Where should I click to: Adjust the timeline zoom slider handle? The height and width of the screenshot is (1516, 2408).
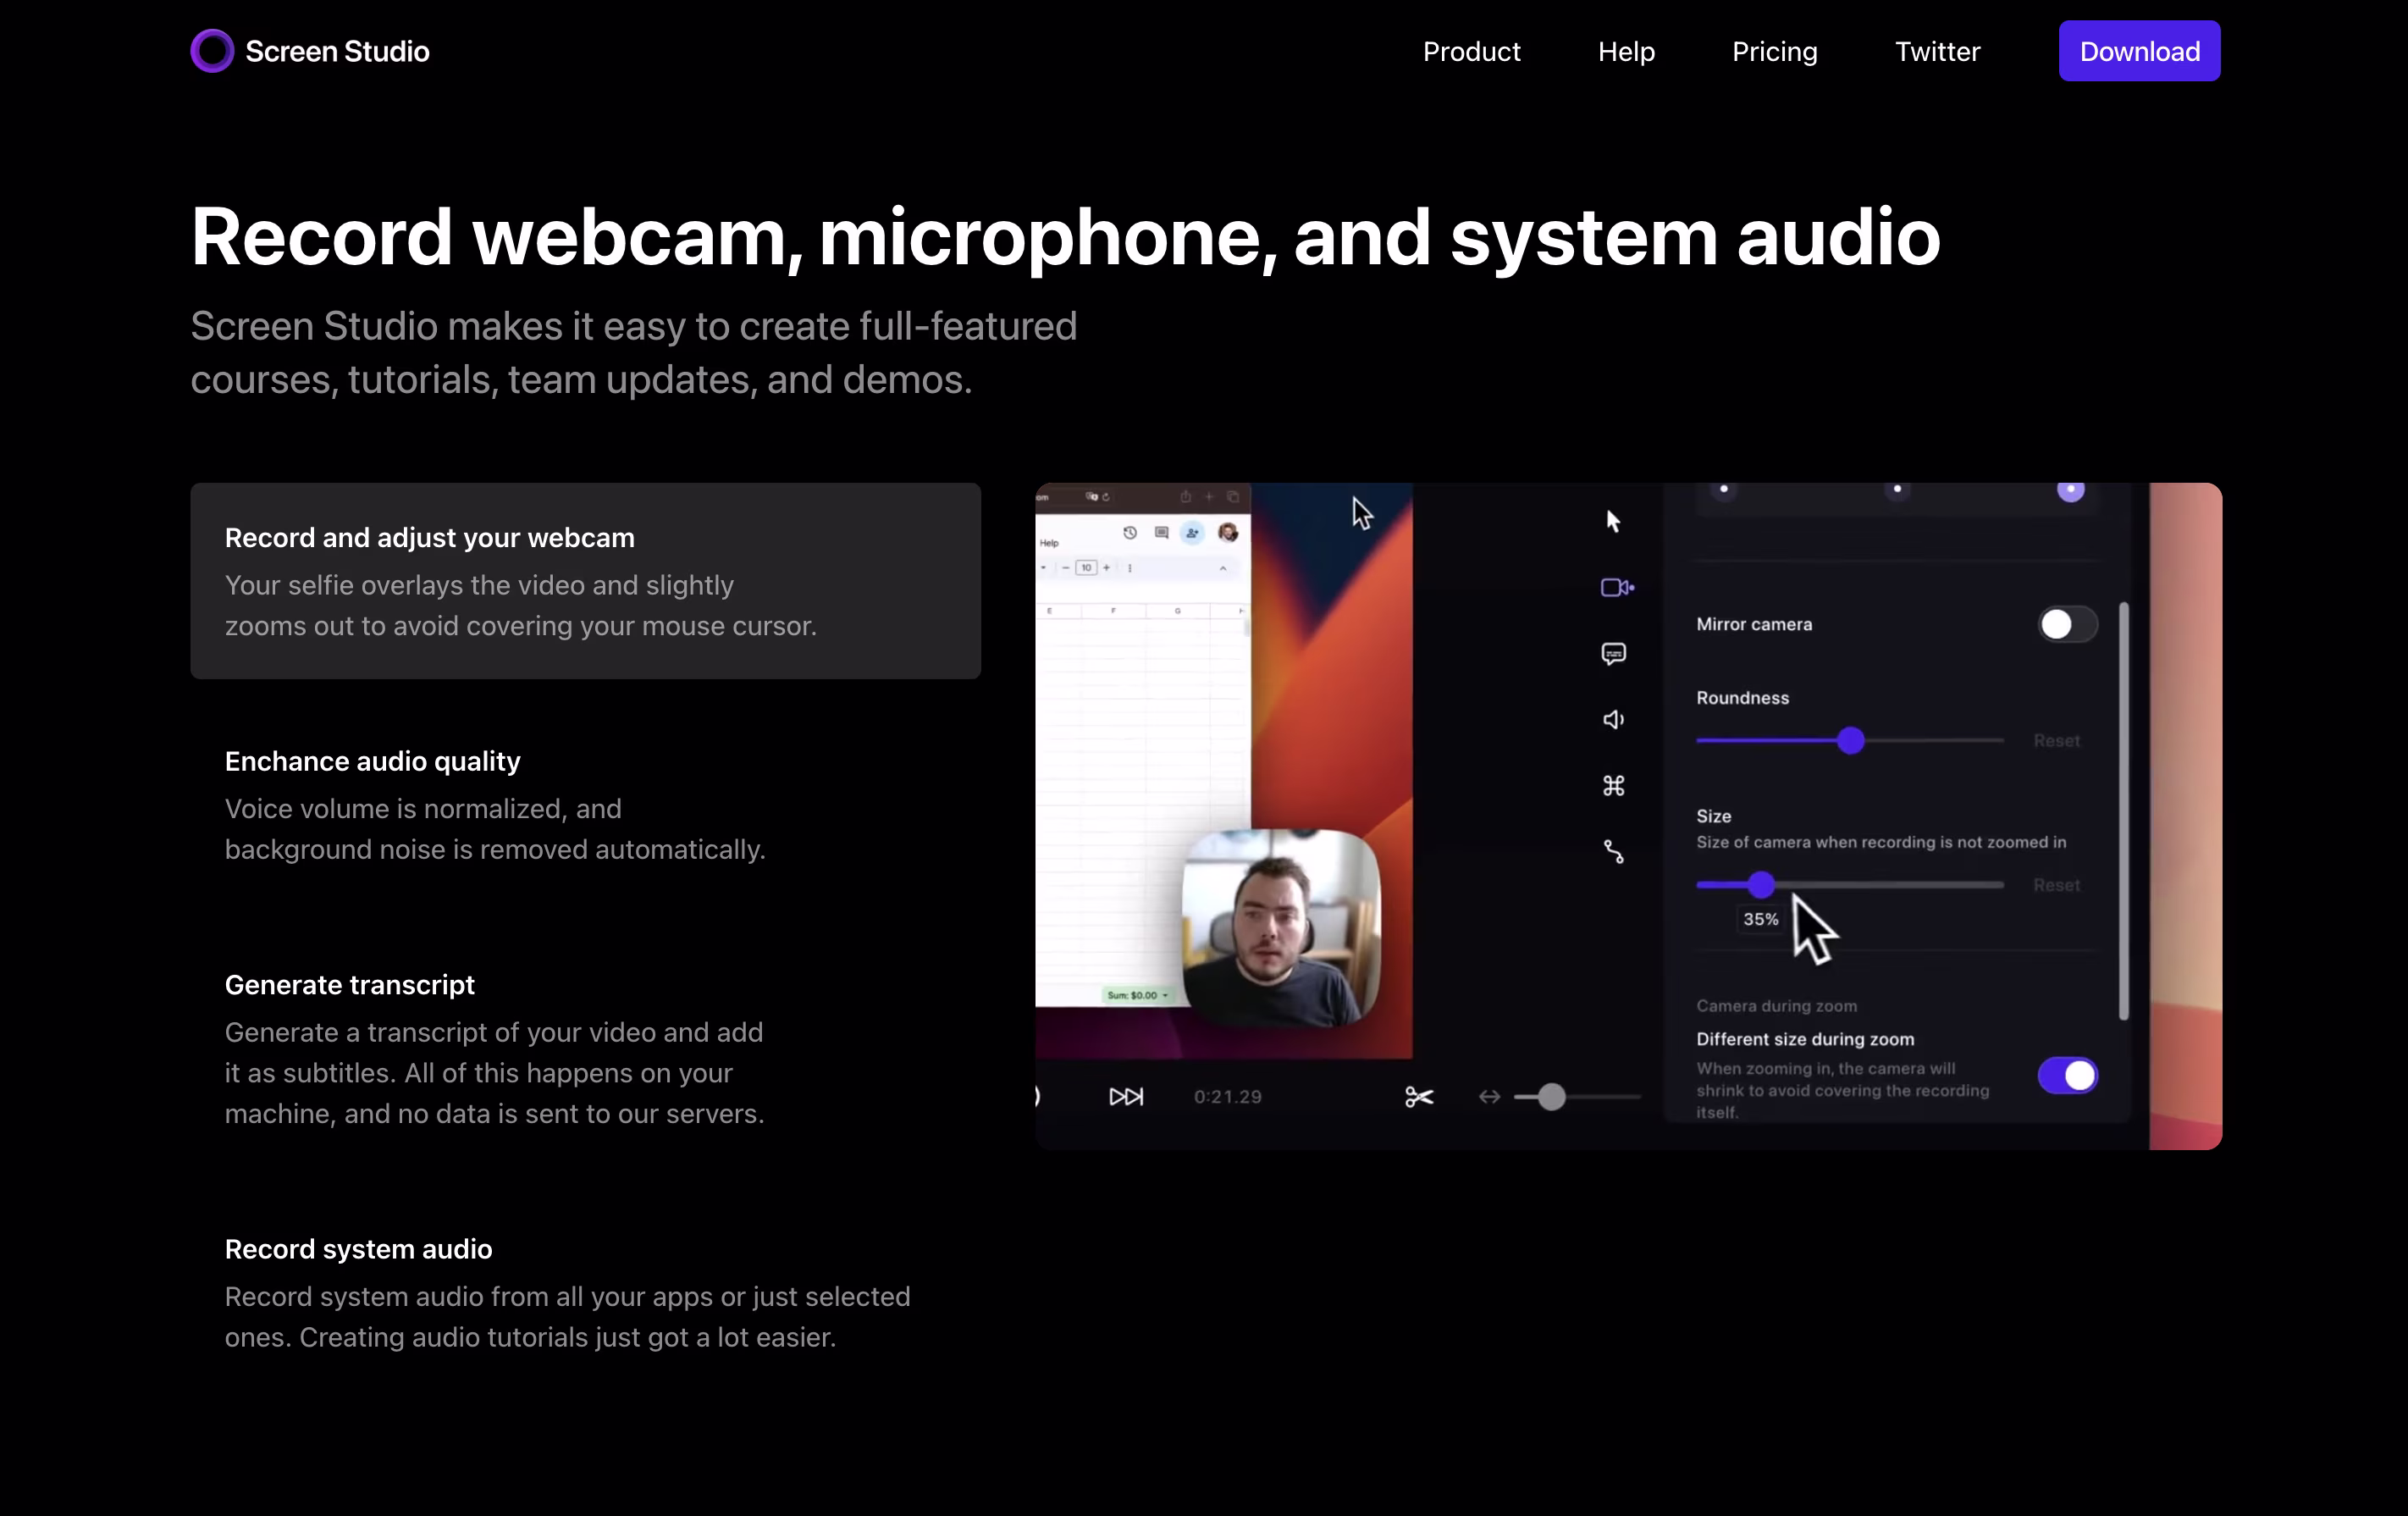[x=1551, y=1097]
